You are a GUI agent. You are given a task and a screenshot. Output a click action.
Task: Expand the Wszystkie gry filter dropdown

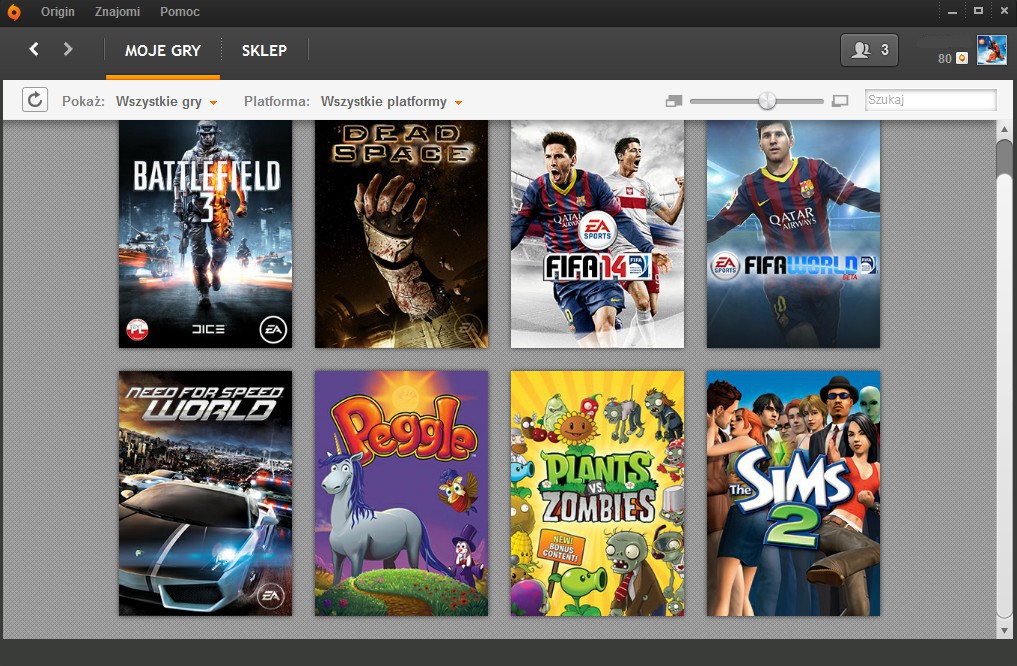pos(166,102)
